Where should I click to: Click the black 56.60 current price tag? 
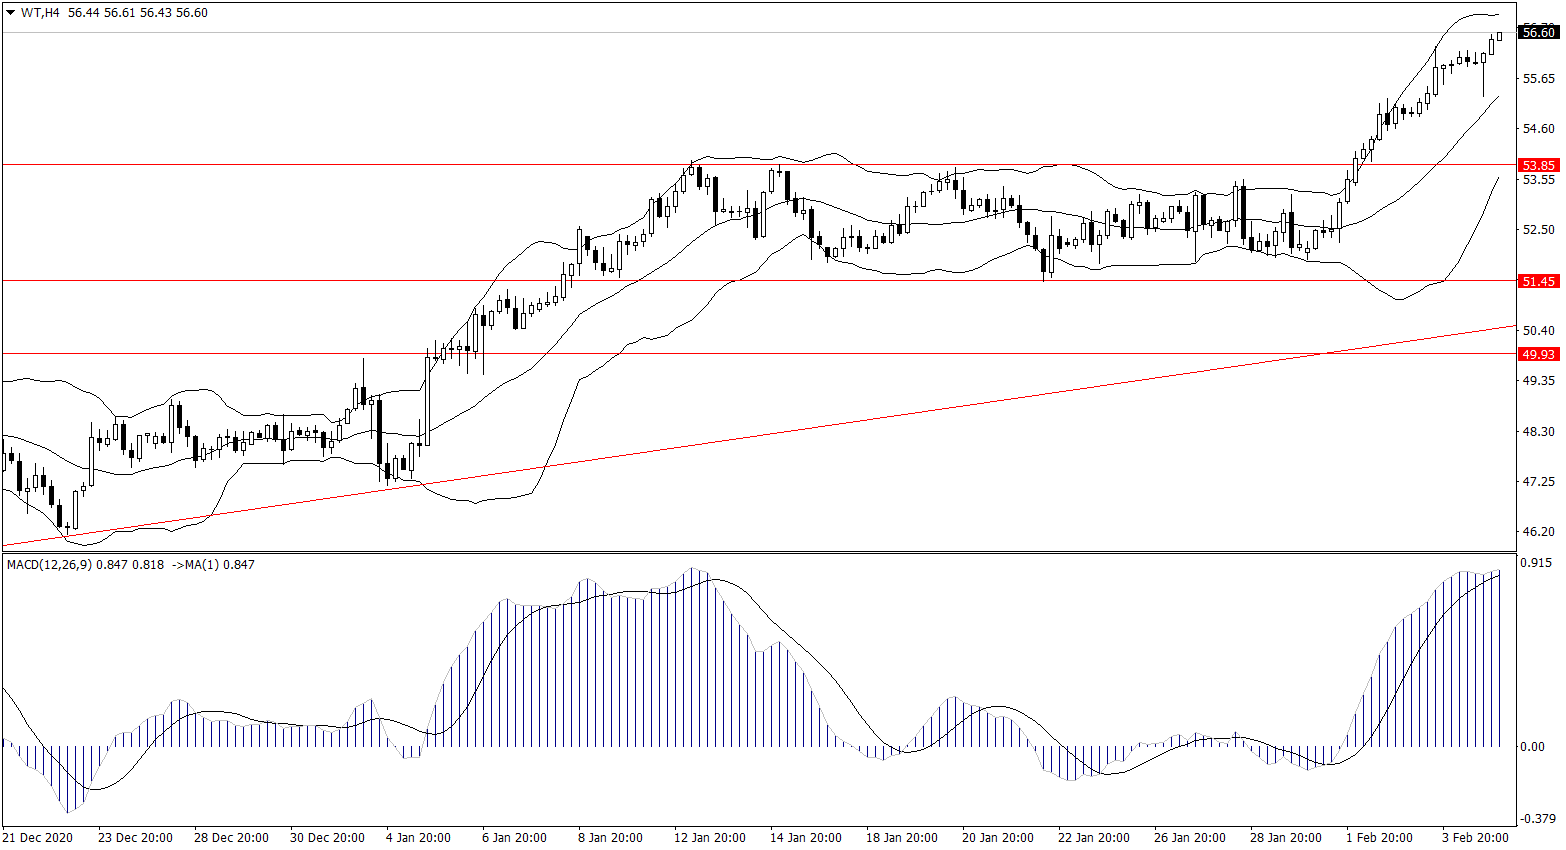tap(1538, 33)
